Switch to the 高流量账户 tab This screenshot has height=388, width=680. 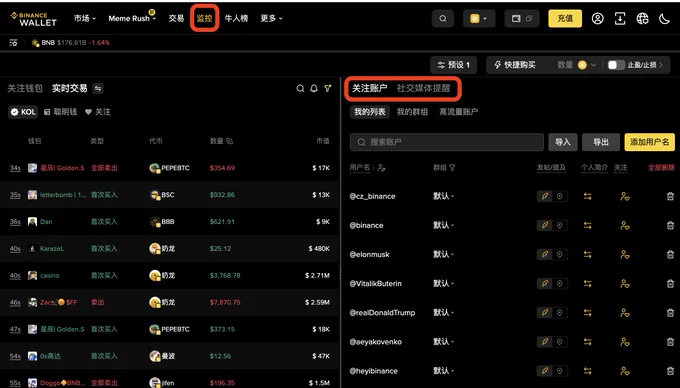(x=458, y=112)
